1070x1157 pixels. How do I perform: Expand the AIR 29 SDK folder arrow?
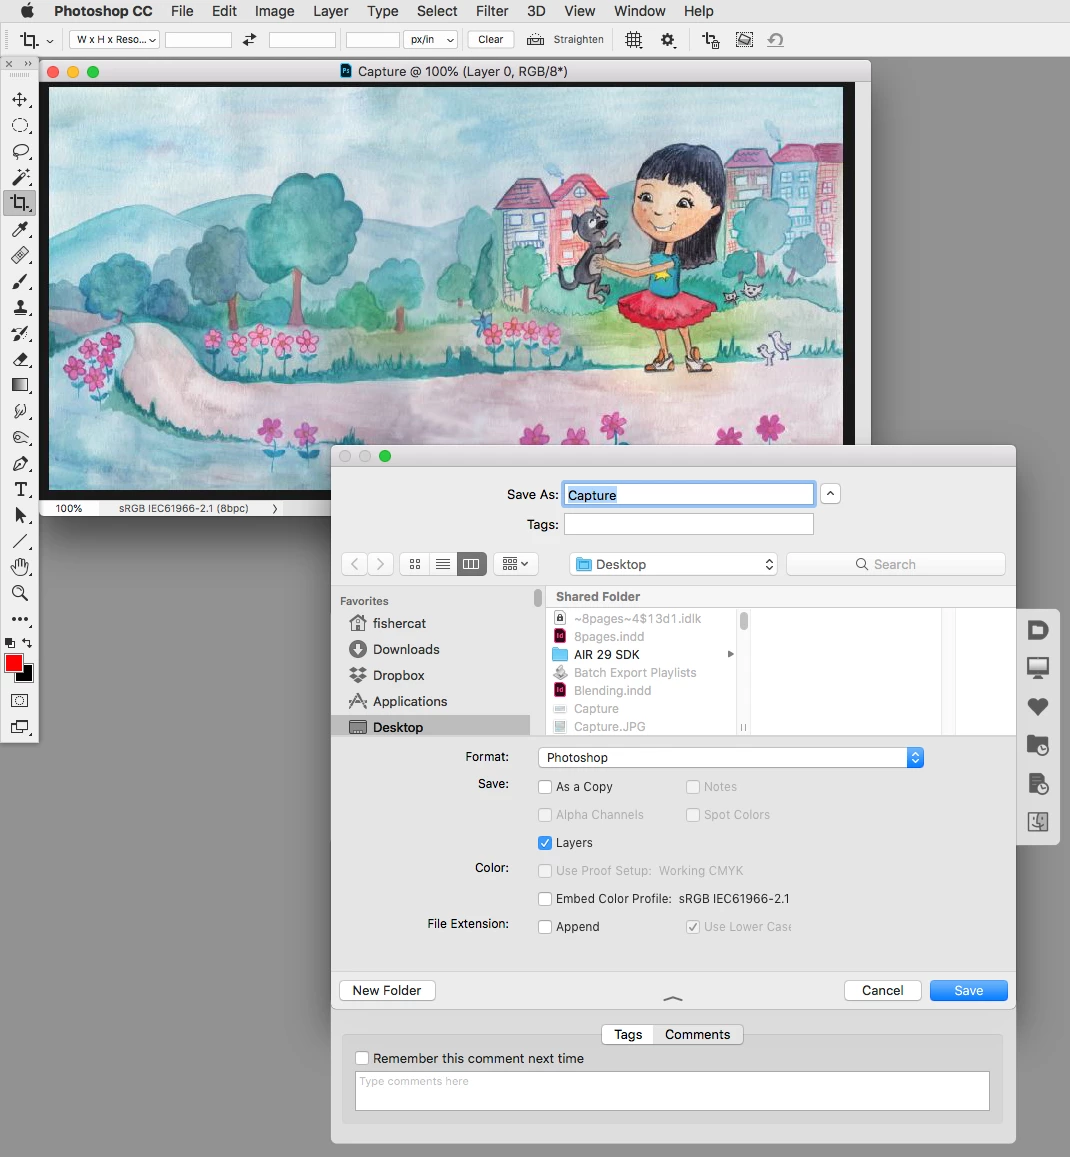pyautogui.click(x=731, y=655)
